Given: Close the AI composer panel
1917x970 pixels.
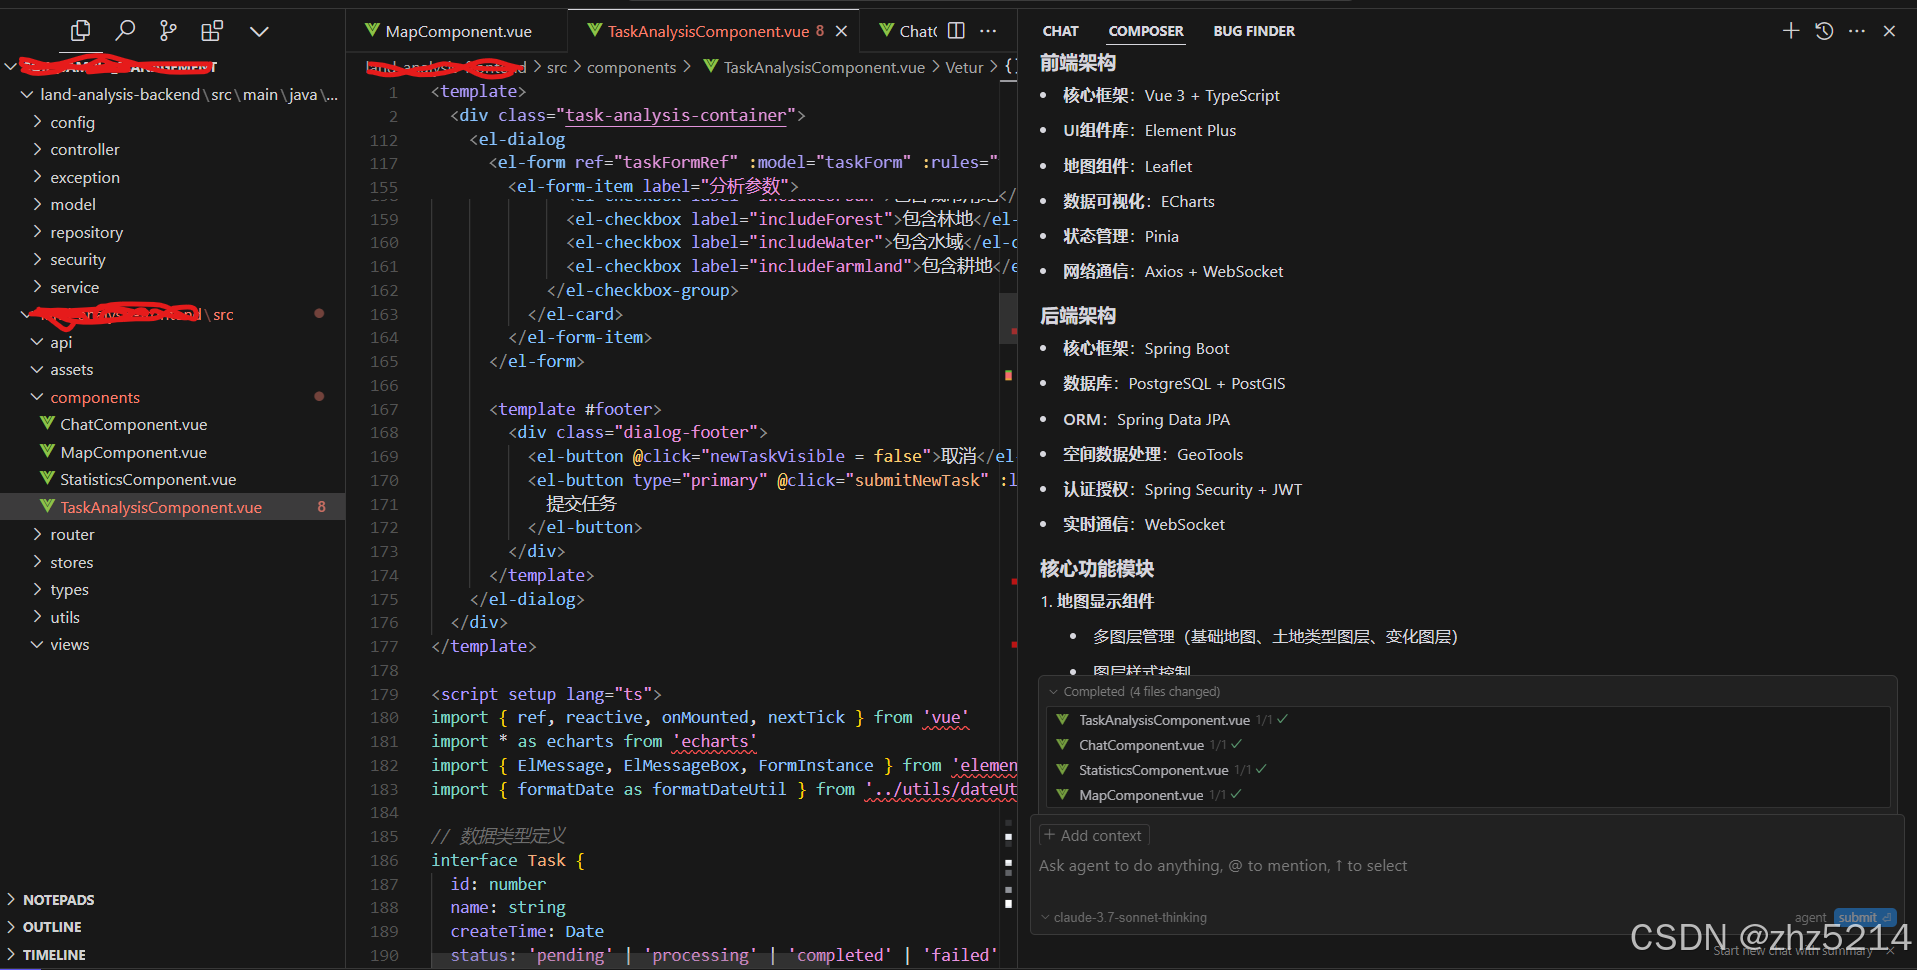Looking at the screenshot, I should (1889, 31).
